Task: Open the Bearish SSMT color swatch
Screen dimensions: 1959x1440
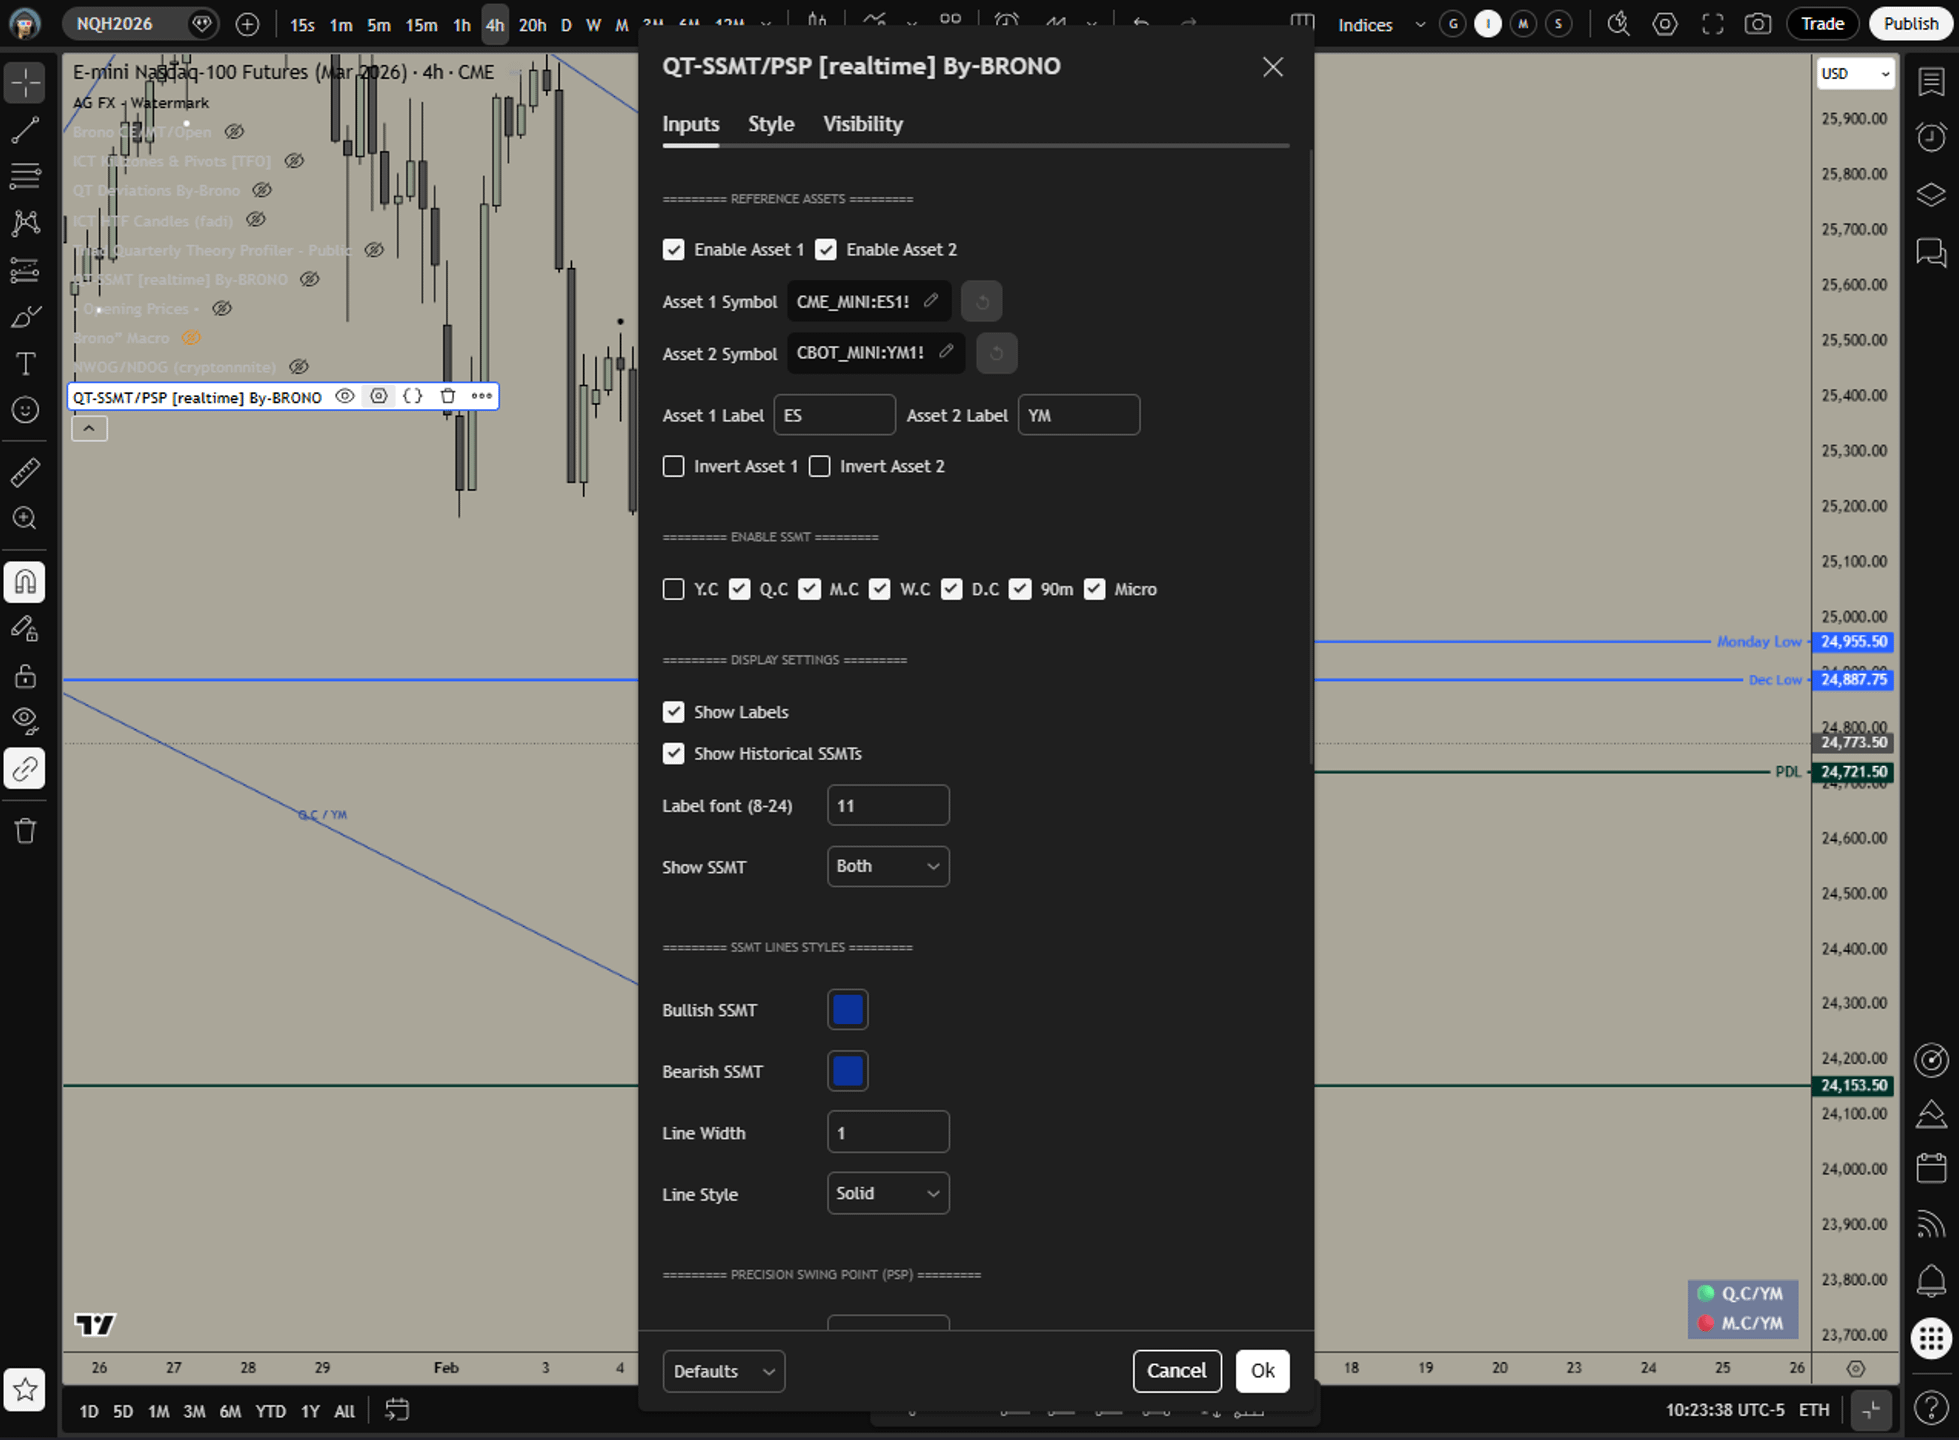Action: [x=848, y=1071]
